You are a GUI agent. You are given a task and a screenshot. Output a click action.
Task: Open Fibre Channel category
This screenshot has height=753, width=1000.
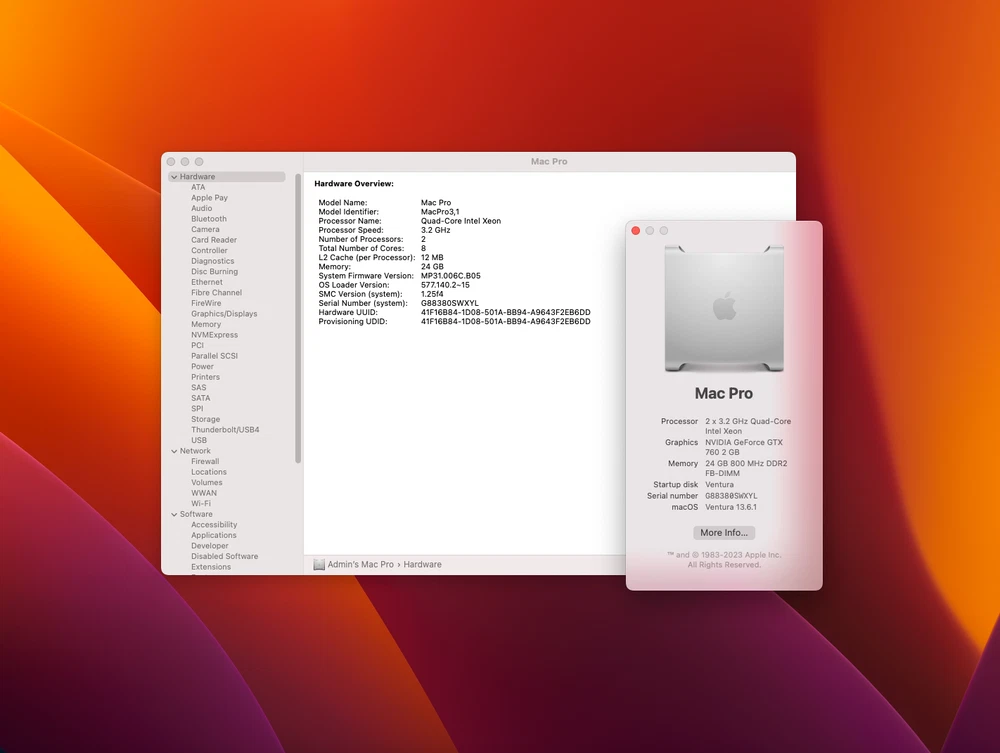(216, 292)
